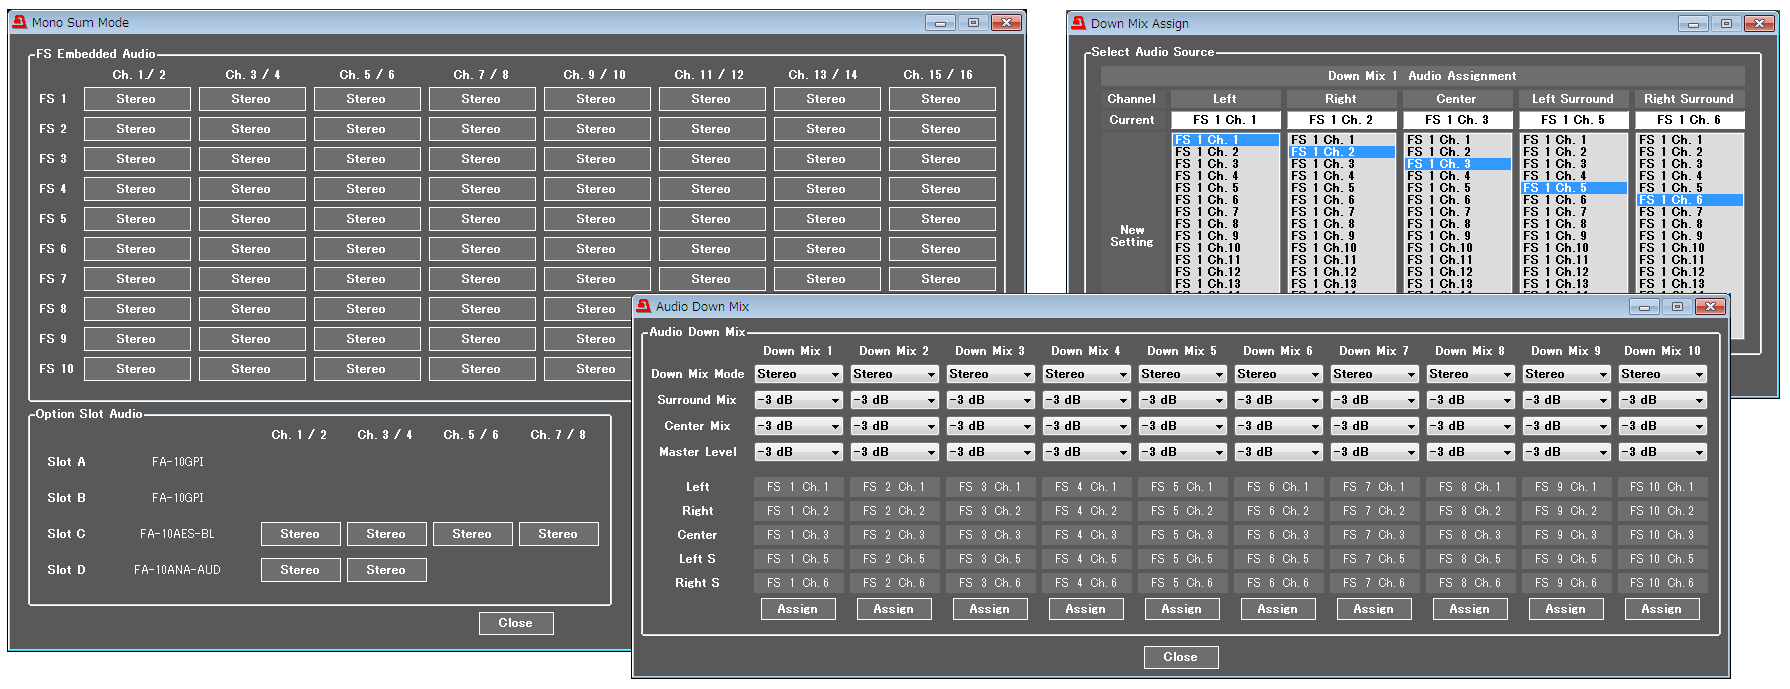Open the Down Mix 10 Master Level dropdown
The image size is (1790, 689).
1662,452
